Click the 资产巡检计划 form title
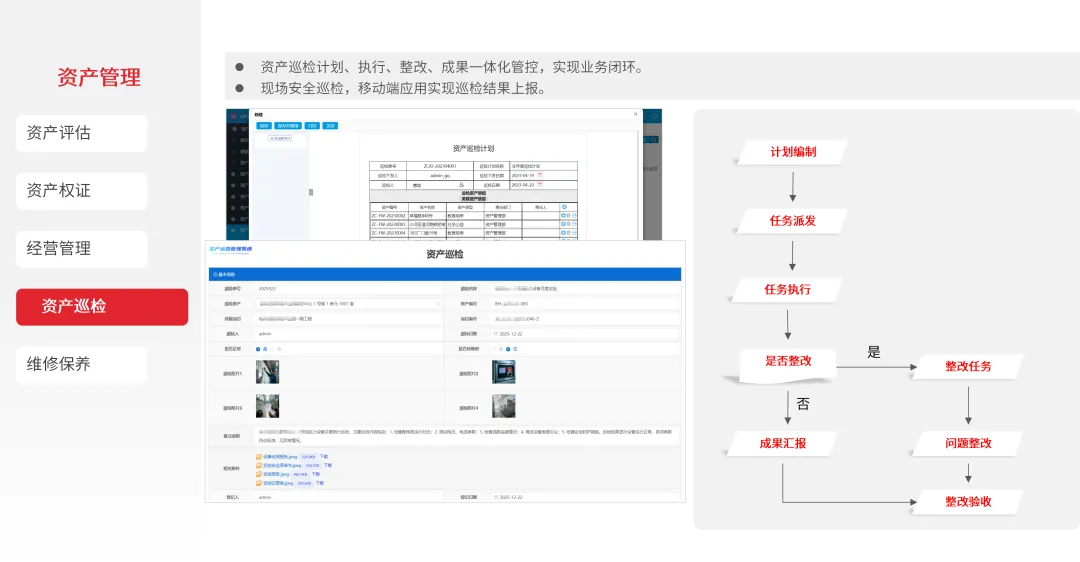Image resolution: width=1080 pixels, height=562 pixels. (473, 149)
